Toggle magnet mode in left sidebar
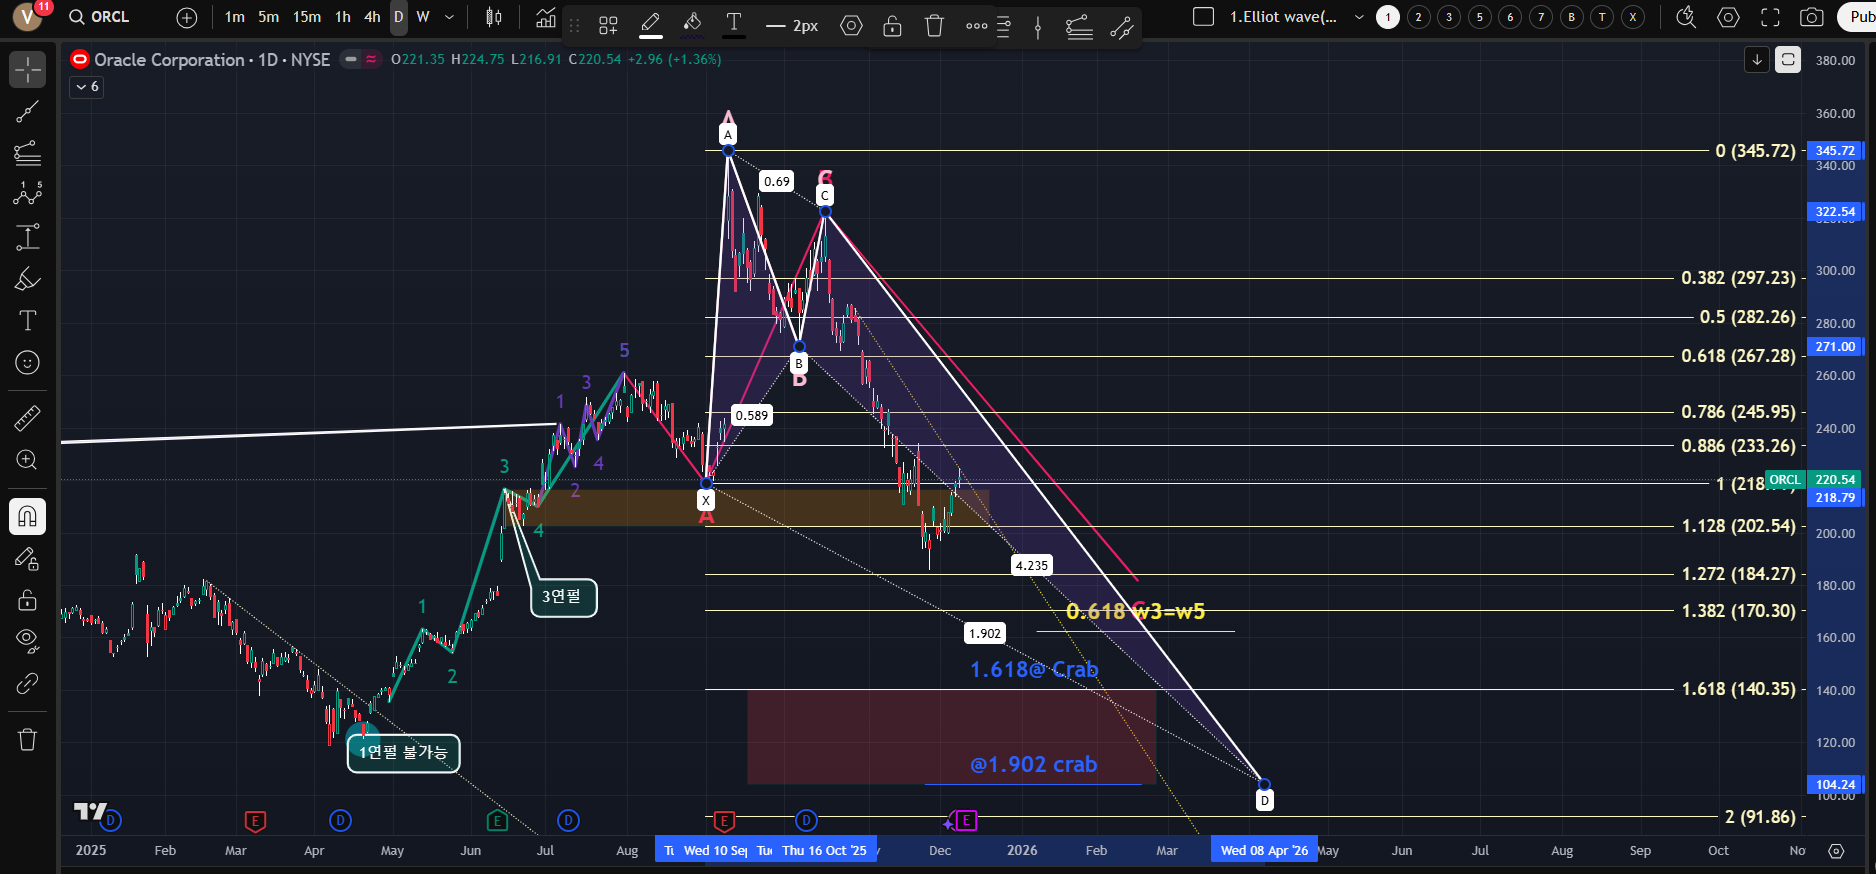The width and height of the screenshot is (1876, 874). pos(27,516)
